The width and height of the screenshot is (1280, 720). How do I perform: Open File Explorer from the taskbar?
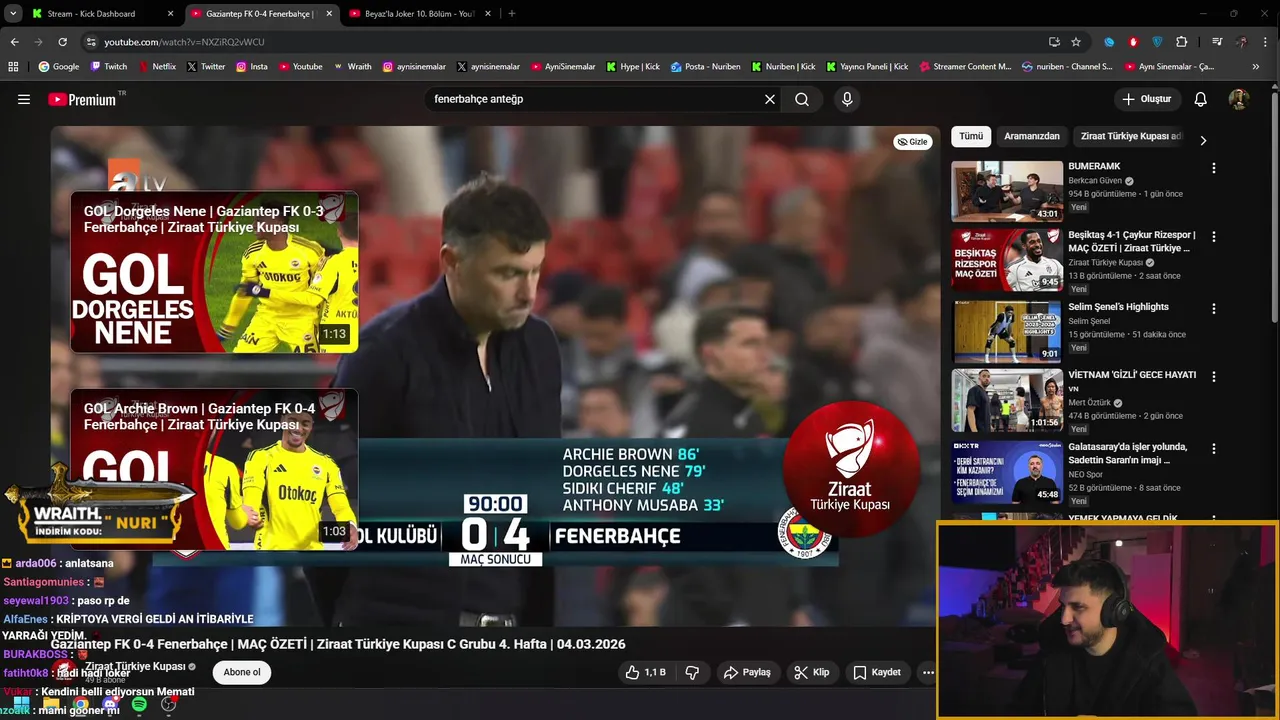(x=51, y=705)
